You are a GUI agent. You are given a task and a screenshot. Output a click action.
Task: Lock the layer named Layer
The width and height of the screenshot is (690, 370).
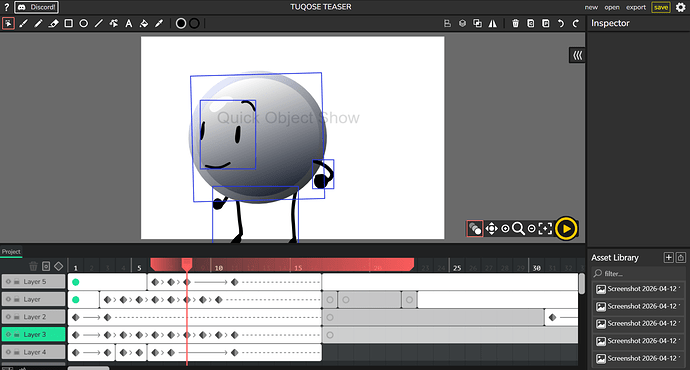17,299
